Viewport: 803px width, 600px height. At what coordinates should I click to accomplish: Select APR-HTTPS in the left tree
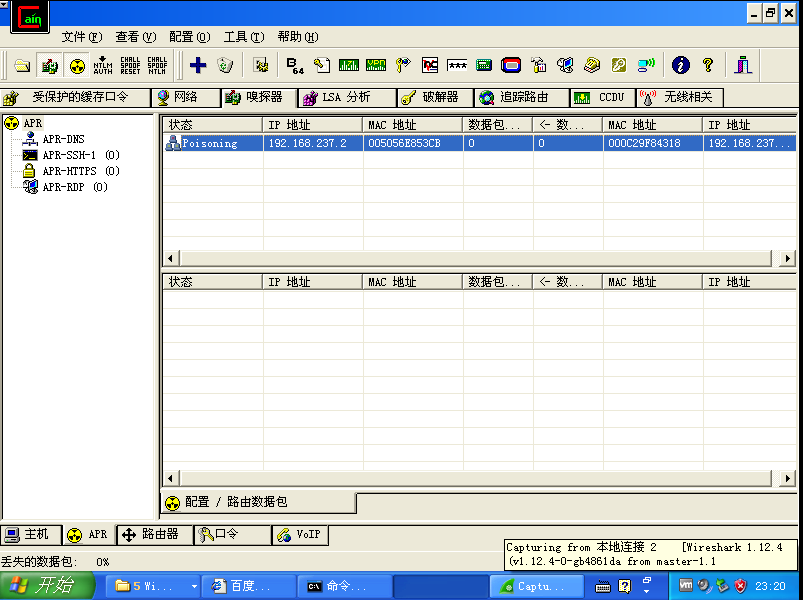pos(69,171)
